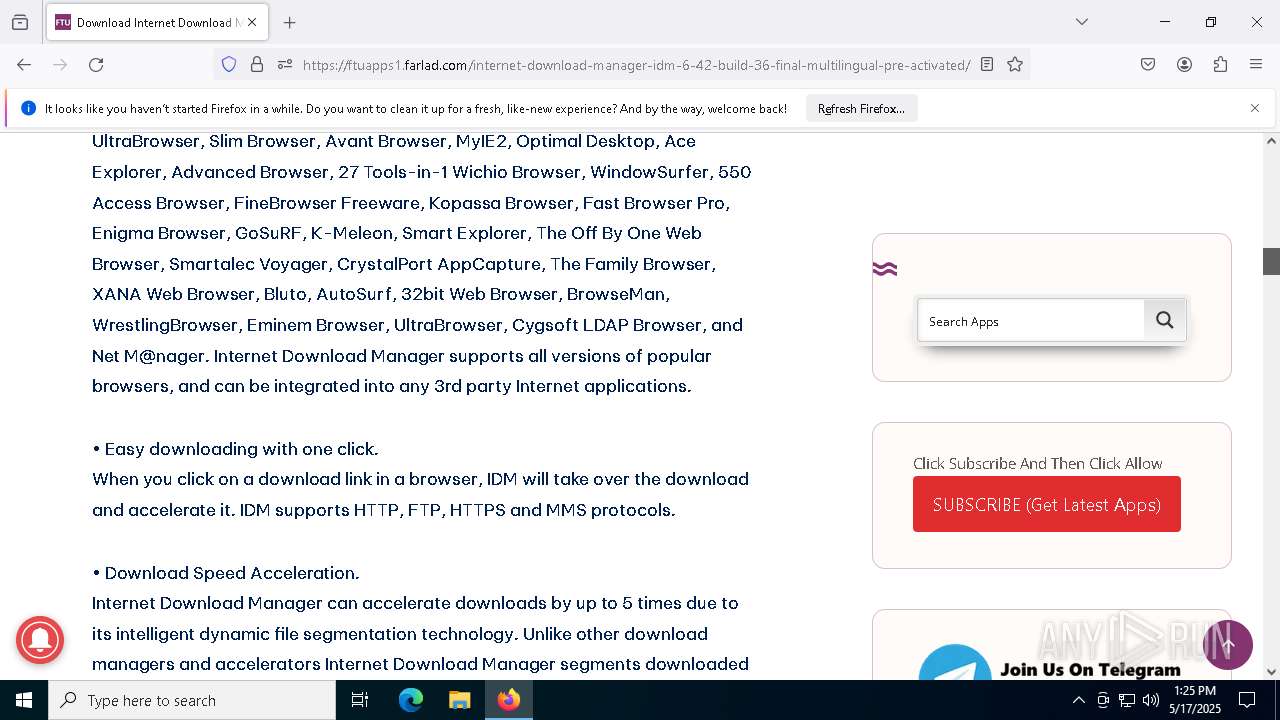This screenshot has width=1280, height=720.
Task: Switch to Firefox taskbar icon
Action: coord(508,700)
